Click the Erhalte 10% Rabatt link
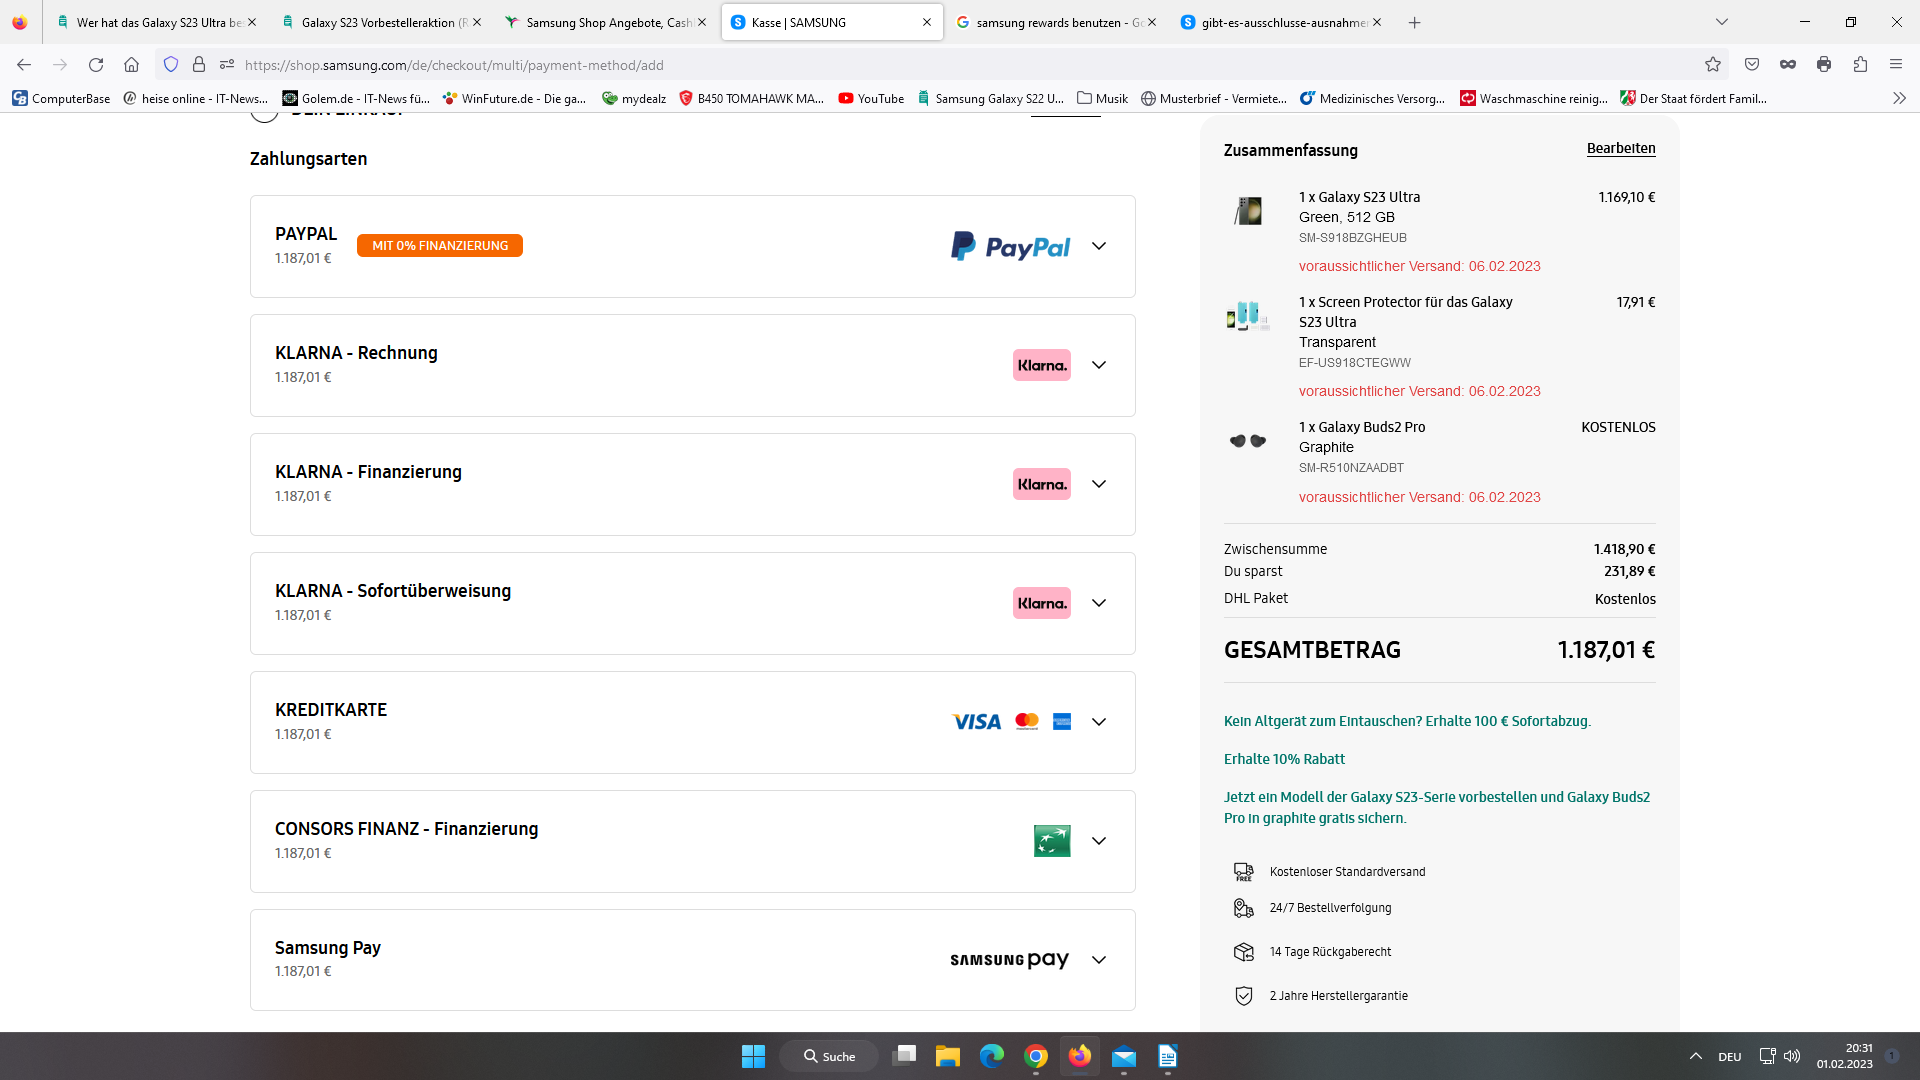The image size is (1920, 1080). pyautogui.click(x=1284, y=759)
